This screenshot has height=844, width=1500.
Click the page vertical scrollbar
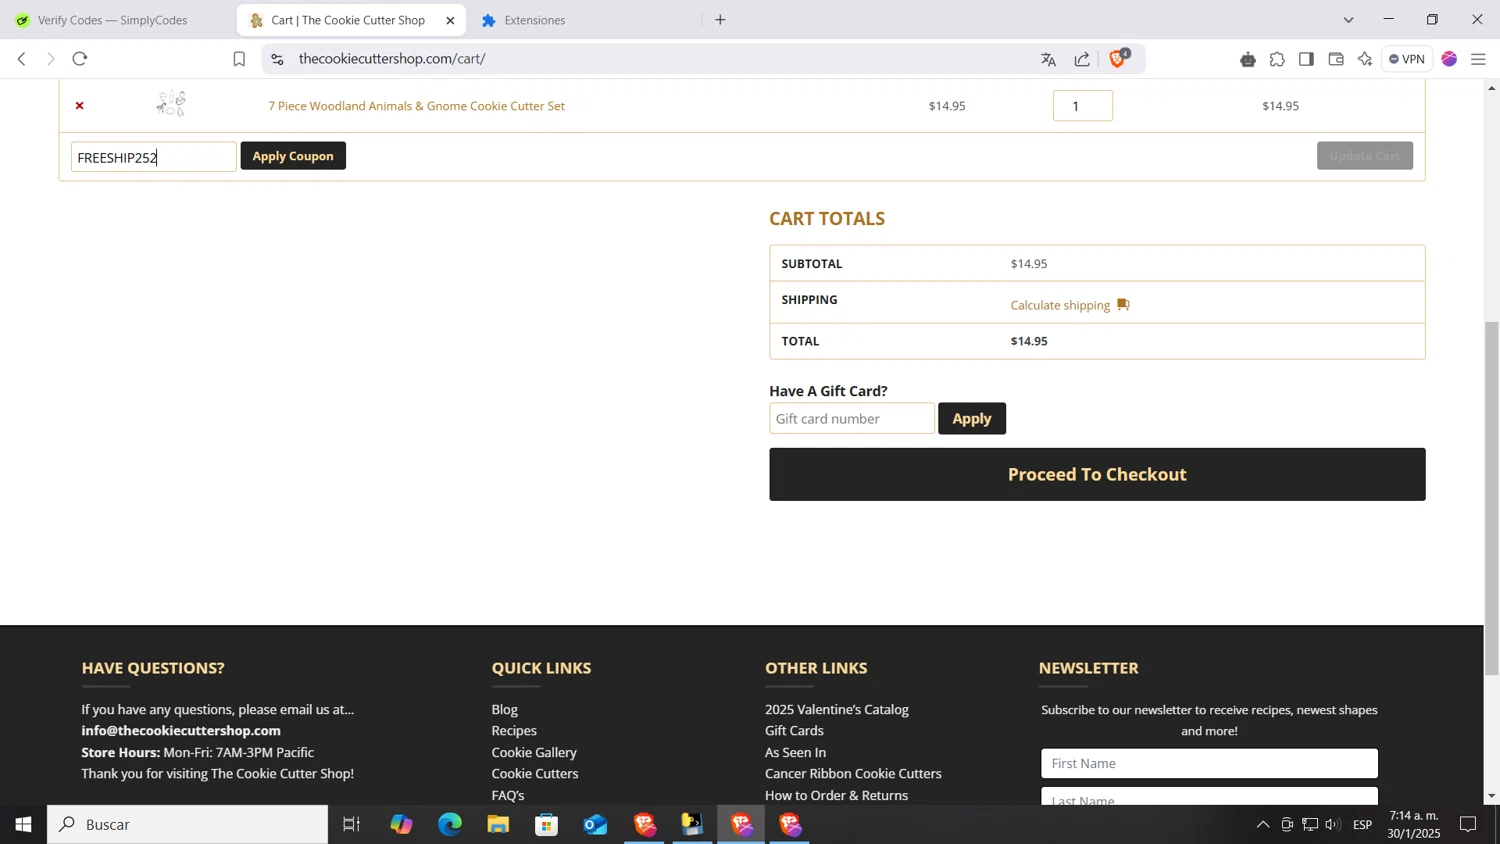point(1491,498)
